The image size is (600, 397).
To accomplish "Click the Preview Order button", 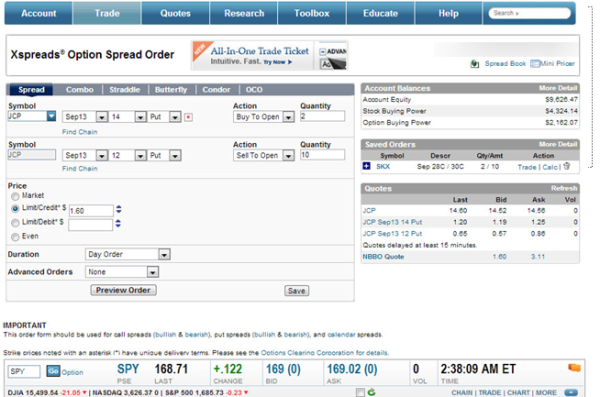I will pyautogui.click(x=123, y=290).
